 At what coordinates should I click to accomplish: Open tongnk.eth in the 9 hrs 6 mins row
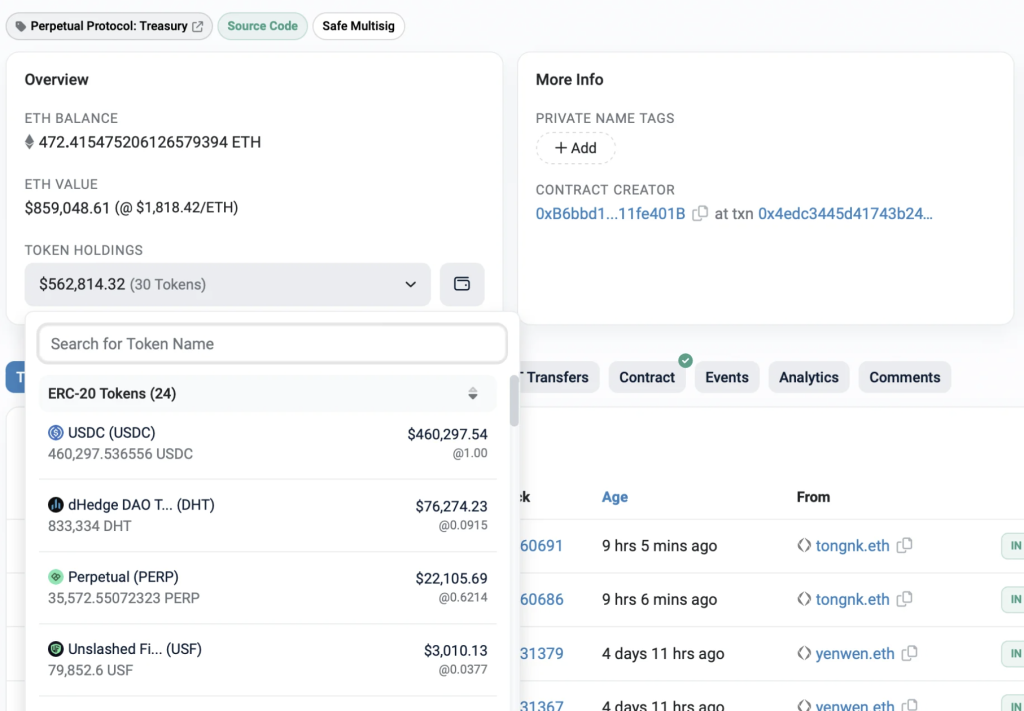852,599
